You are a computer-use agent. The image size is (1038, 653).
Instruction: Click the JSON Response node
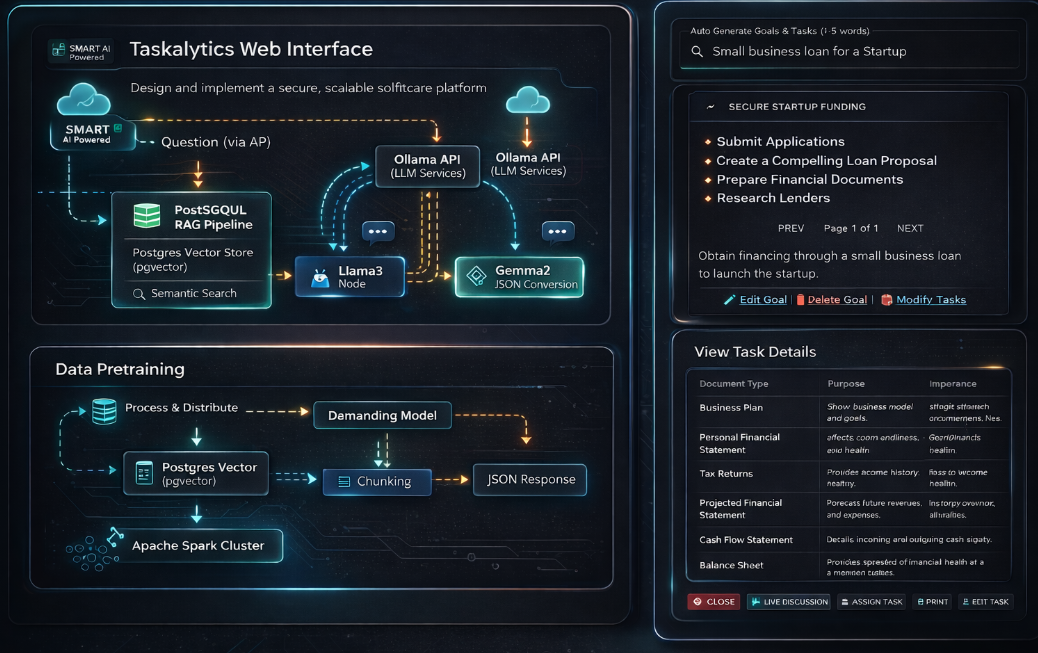point(530,480)
